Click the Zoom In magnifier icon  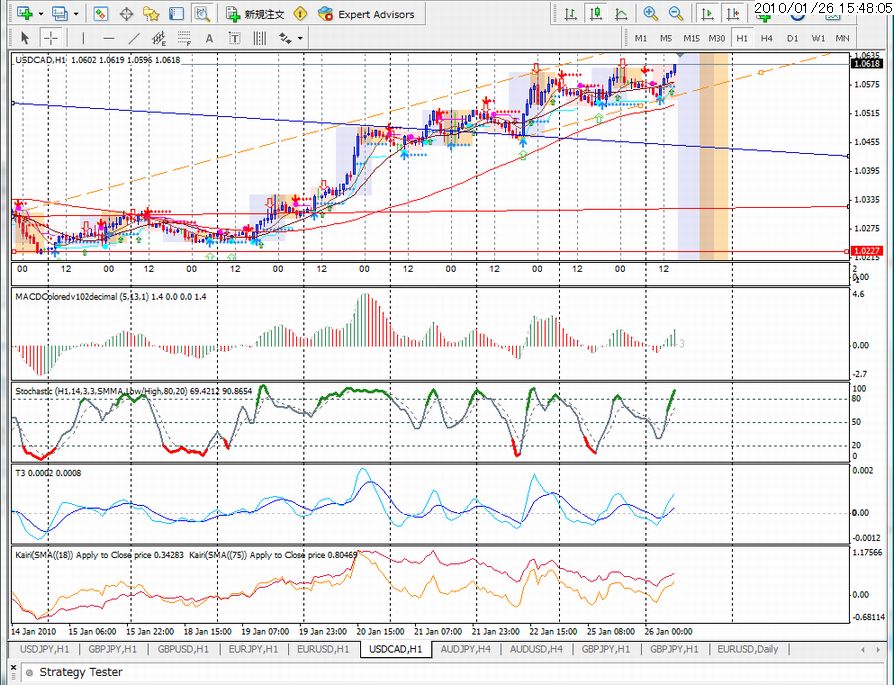(x=651, y=14)
